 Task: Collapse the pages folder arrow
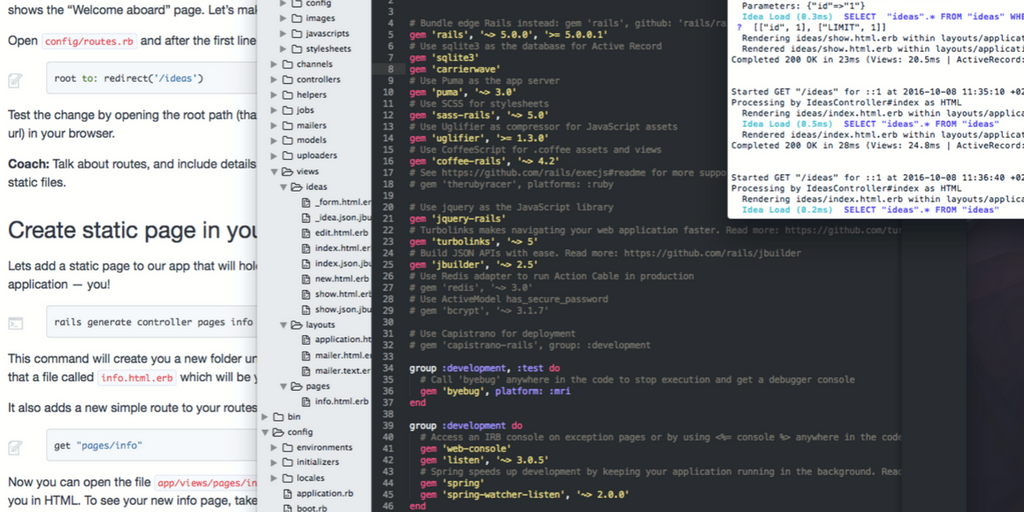[x=283, y=386]
